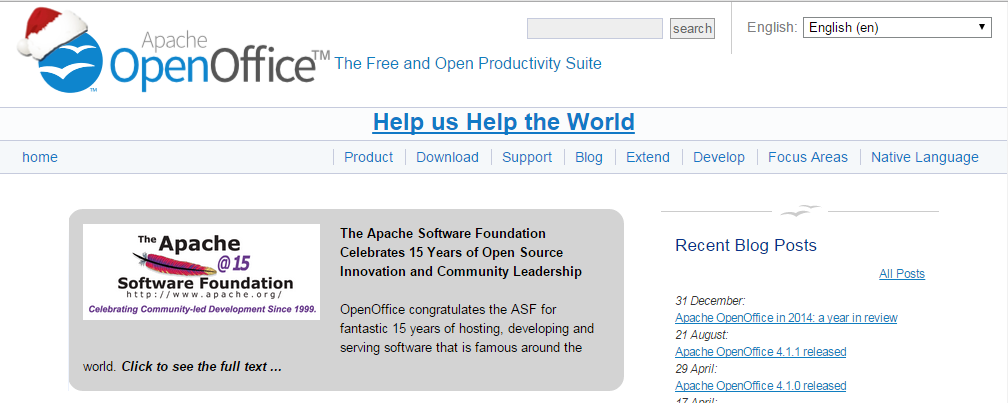Open the Help us Help the World link
The width and height of the screenshot is (1008, 403).
tap(503, 121)
